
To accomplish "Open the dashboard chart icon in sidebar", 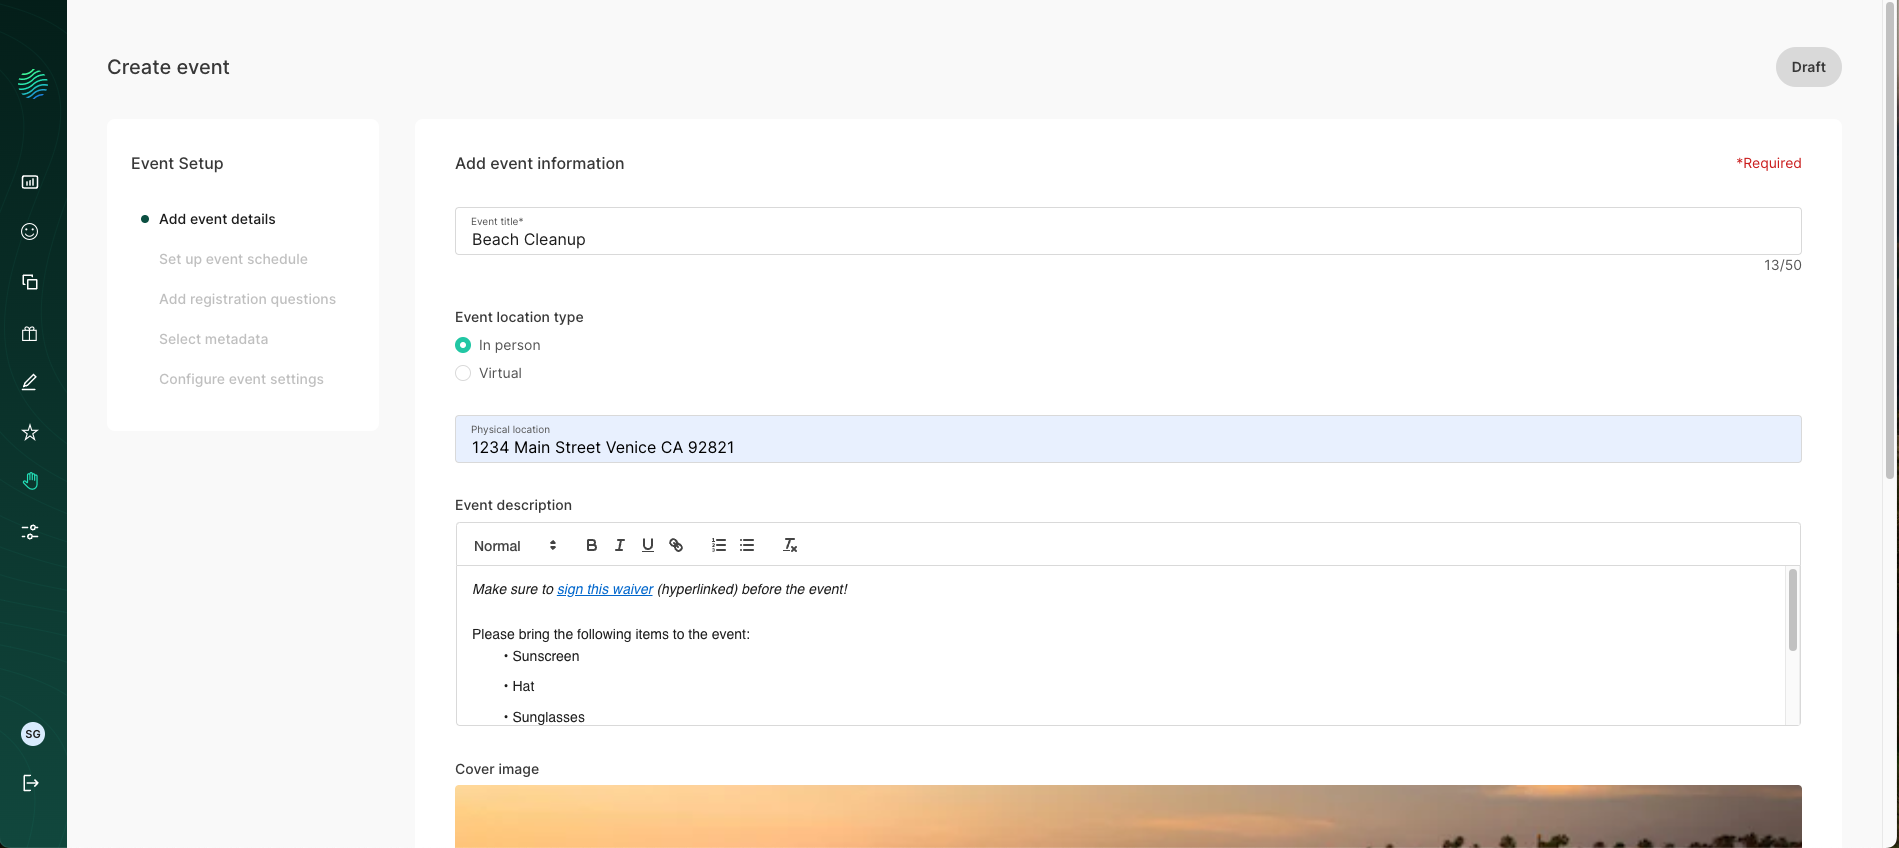I will [30, 182].
